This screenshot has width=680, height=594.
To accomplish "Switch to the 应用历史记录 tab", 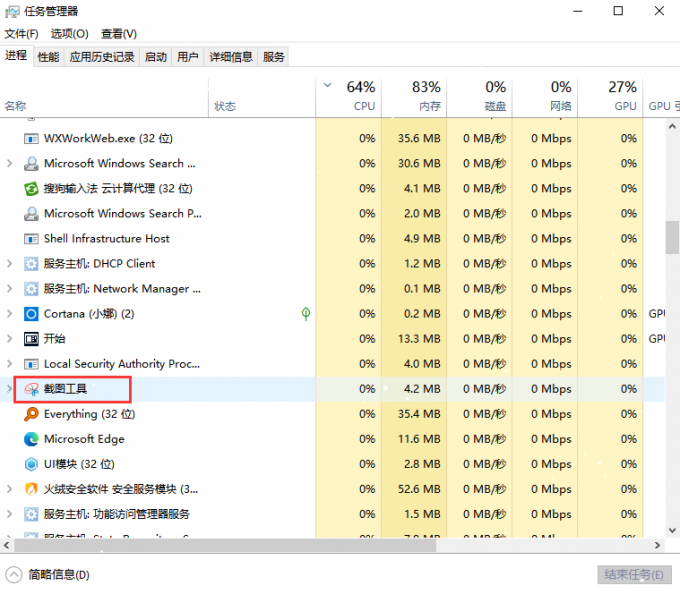I will pos(102,57).
